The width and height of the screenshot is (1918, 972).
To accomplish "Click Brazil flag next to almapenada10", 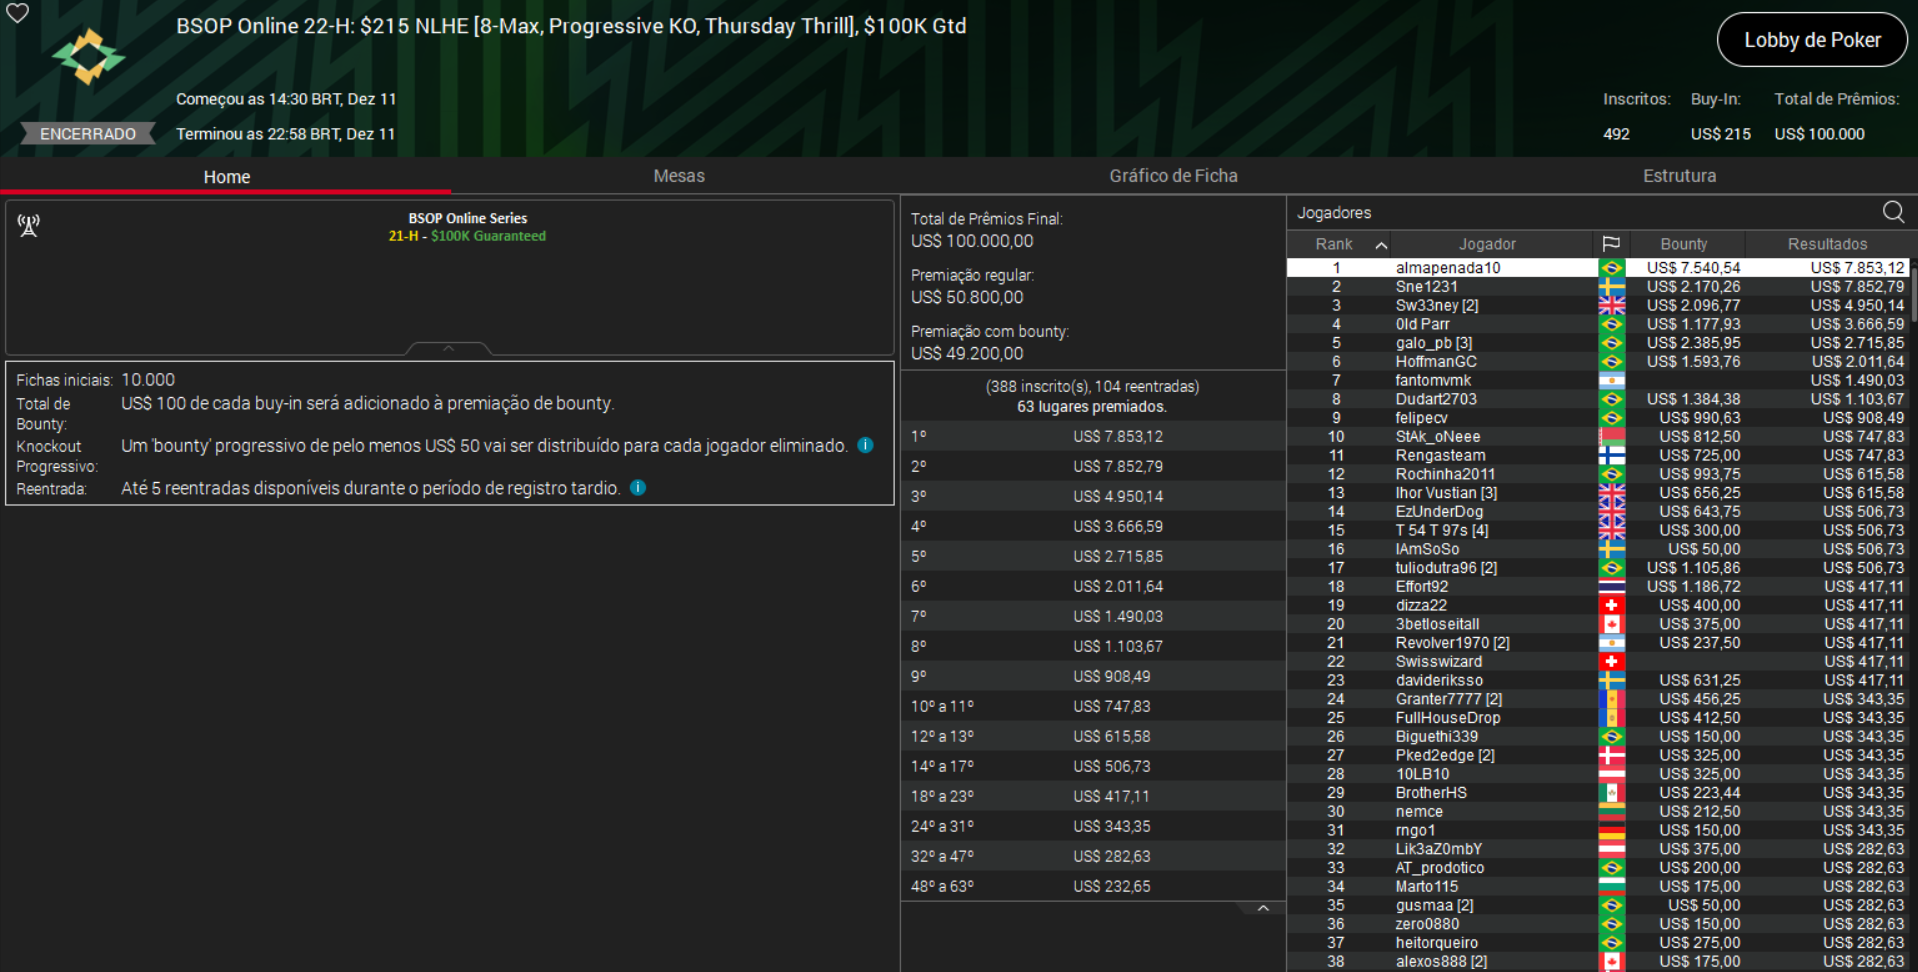I will pyautogui.click(x=1612, y=267).
